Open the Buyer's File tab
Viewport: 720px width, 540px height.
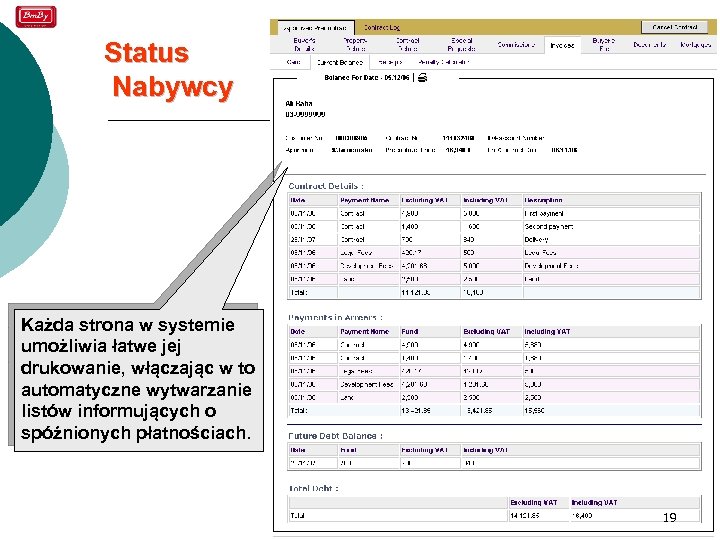click(x=604, y=45)
